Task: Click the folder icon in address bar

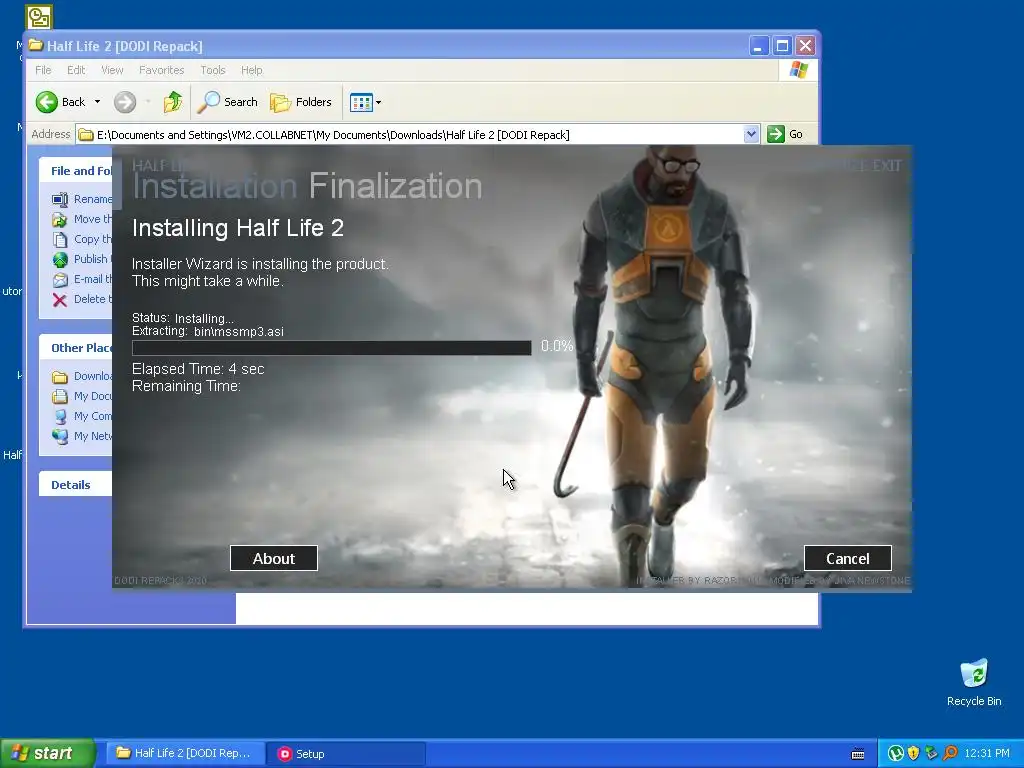Action: [86, 135]
